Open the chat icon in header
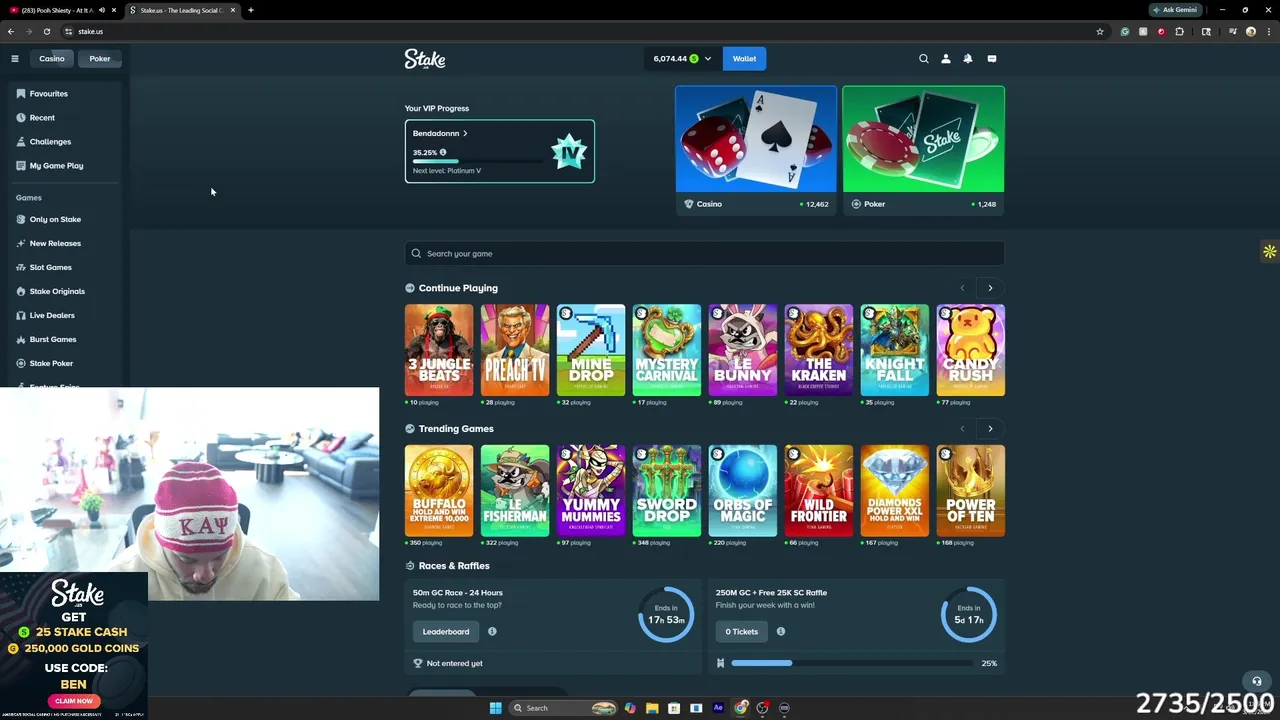The height and width of the screenshot is (720, 1280). [x=992, y=59]
